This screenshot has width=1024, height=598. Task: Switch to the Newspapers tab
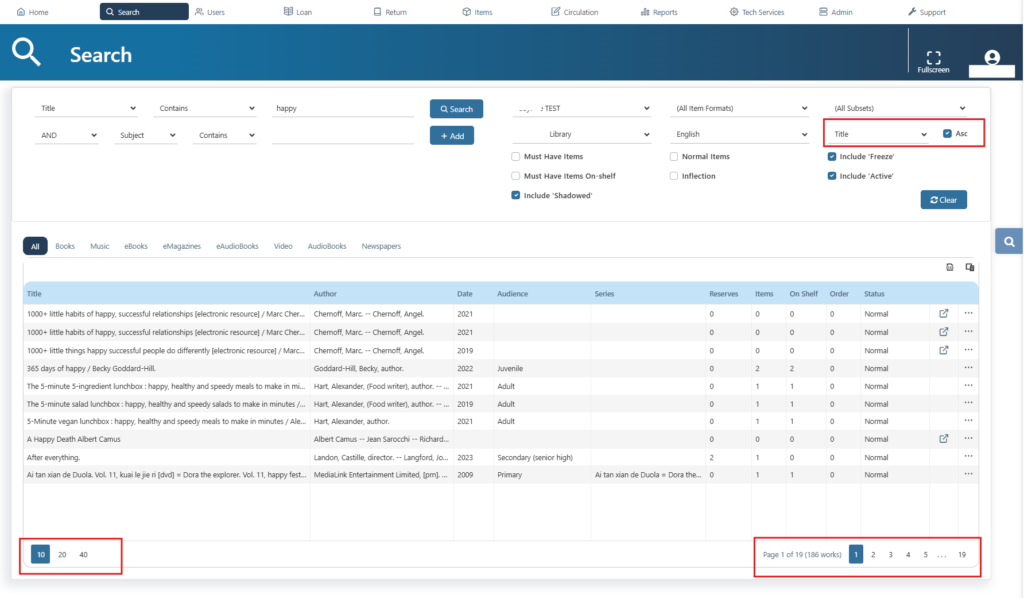[x=381, y=246]
